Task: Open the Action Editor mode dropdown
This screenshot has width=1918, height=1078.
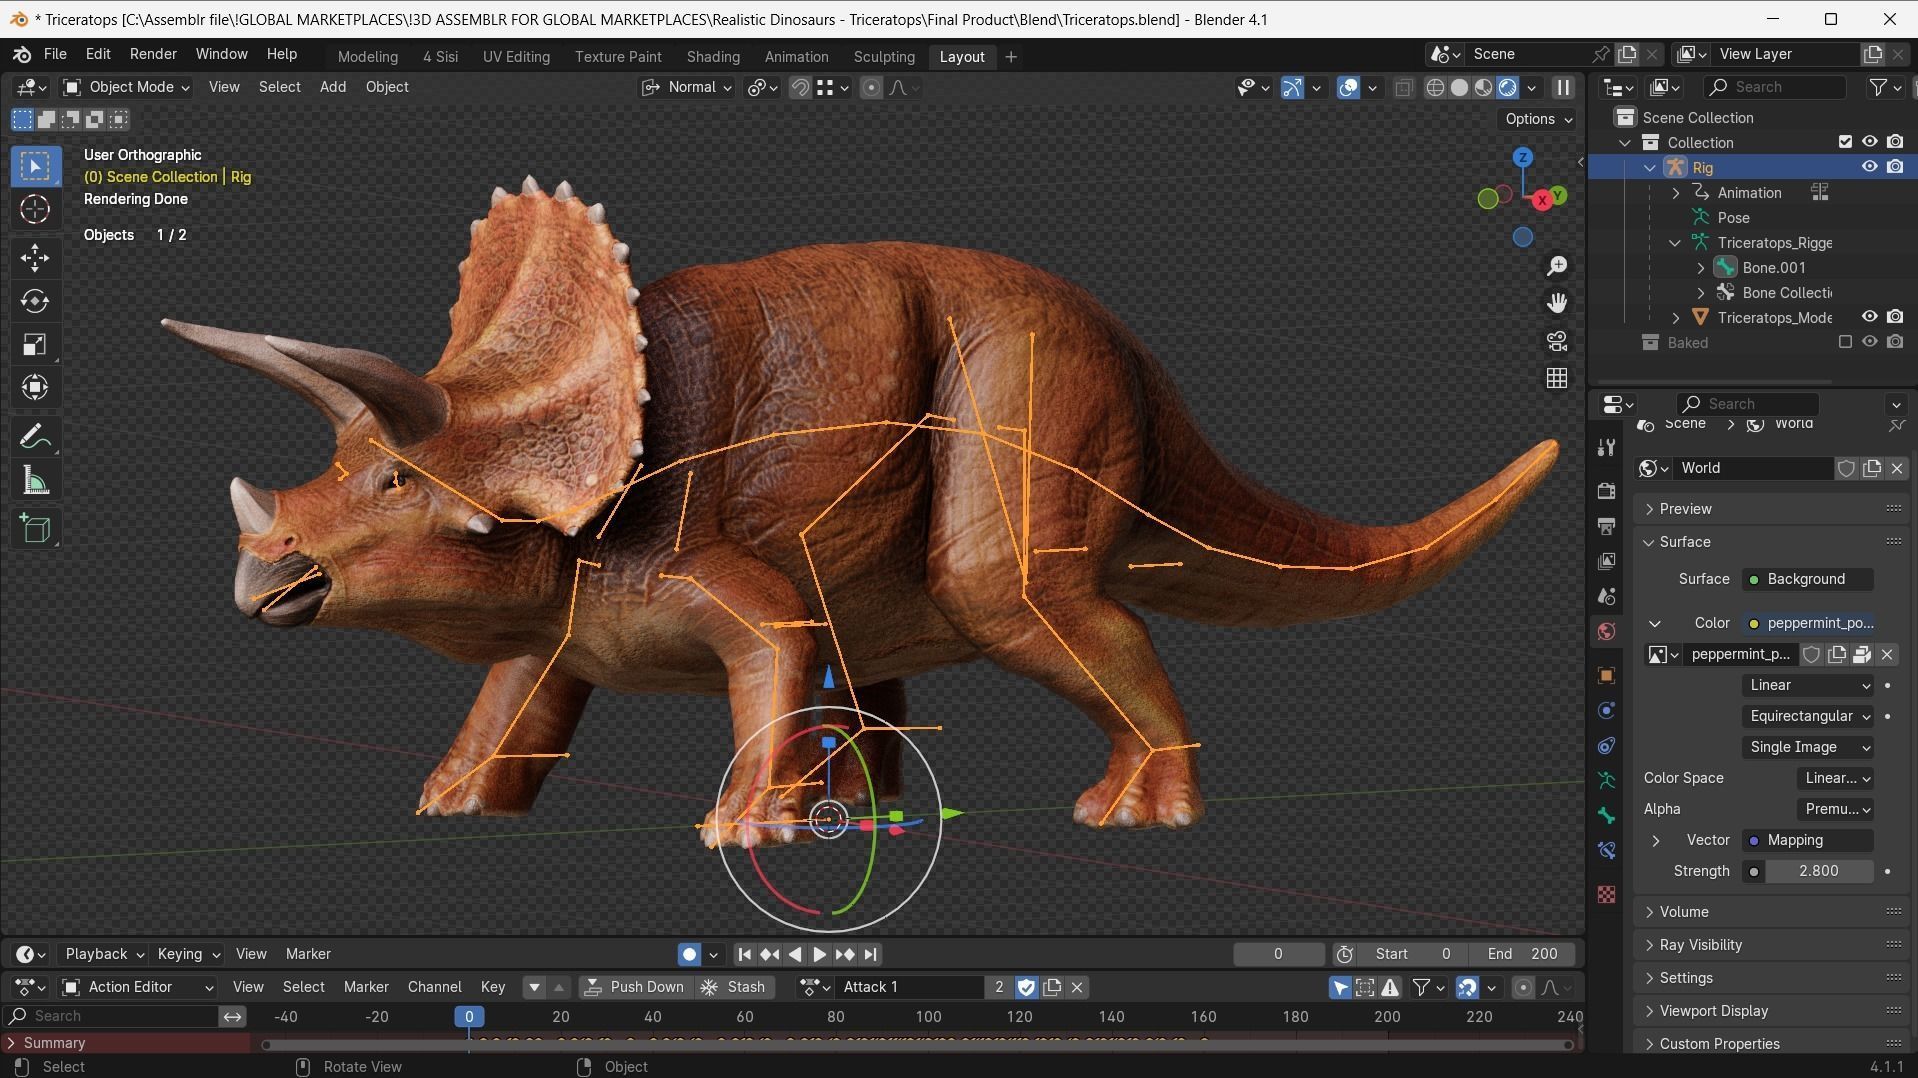Action: (x=137, y=988)
